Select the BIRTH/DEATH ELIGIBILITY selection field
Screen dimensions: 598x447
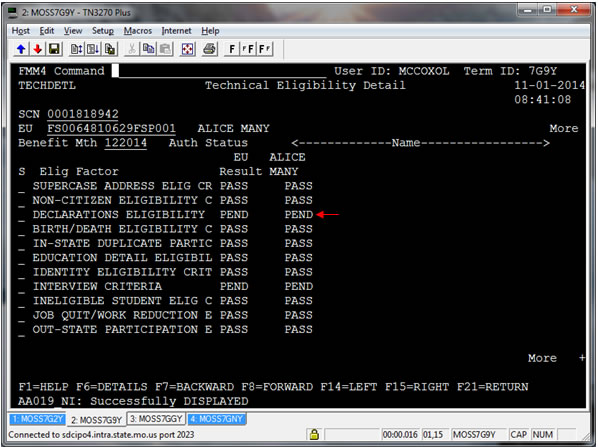[22, 230]
